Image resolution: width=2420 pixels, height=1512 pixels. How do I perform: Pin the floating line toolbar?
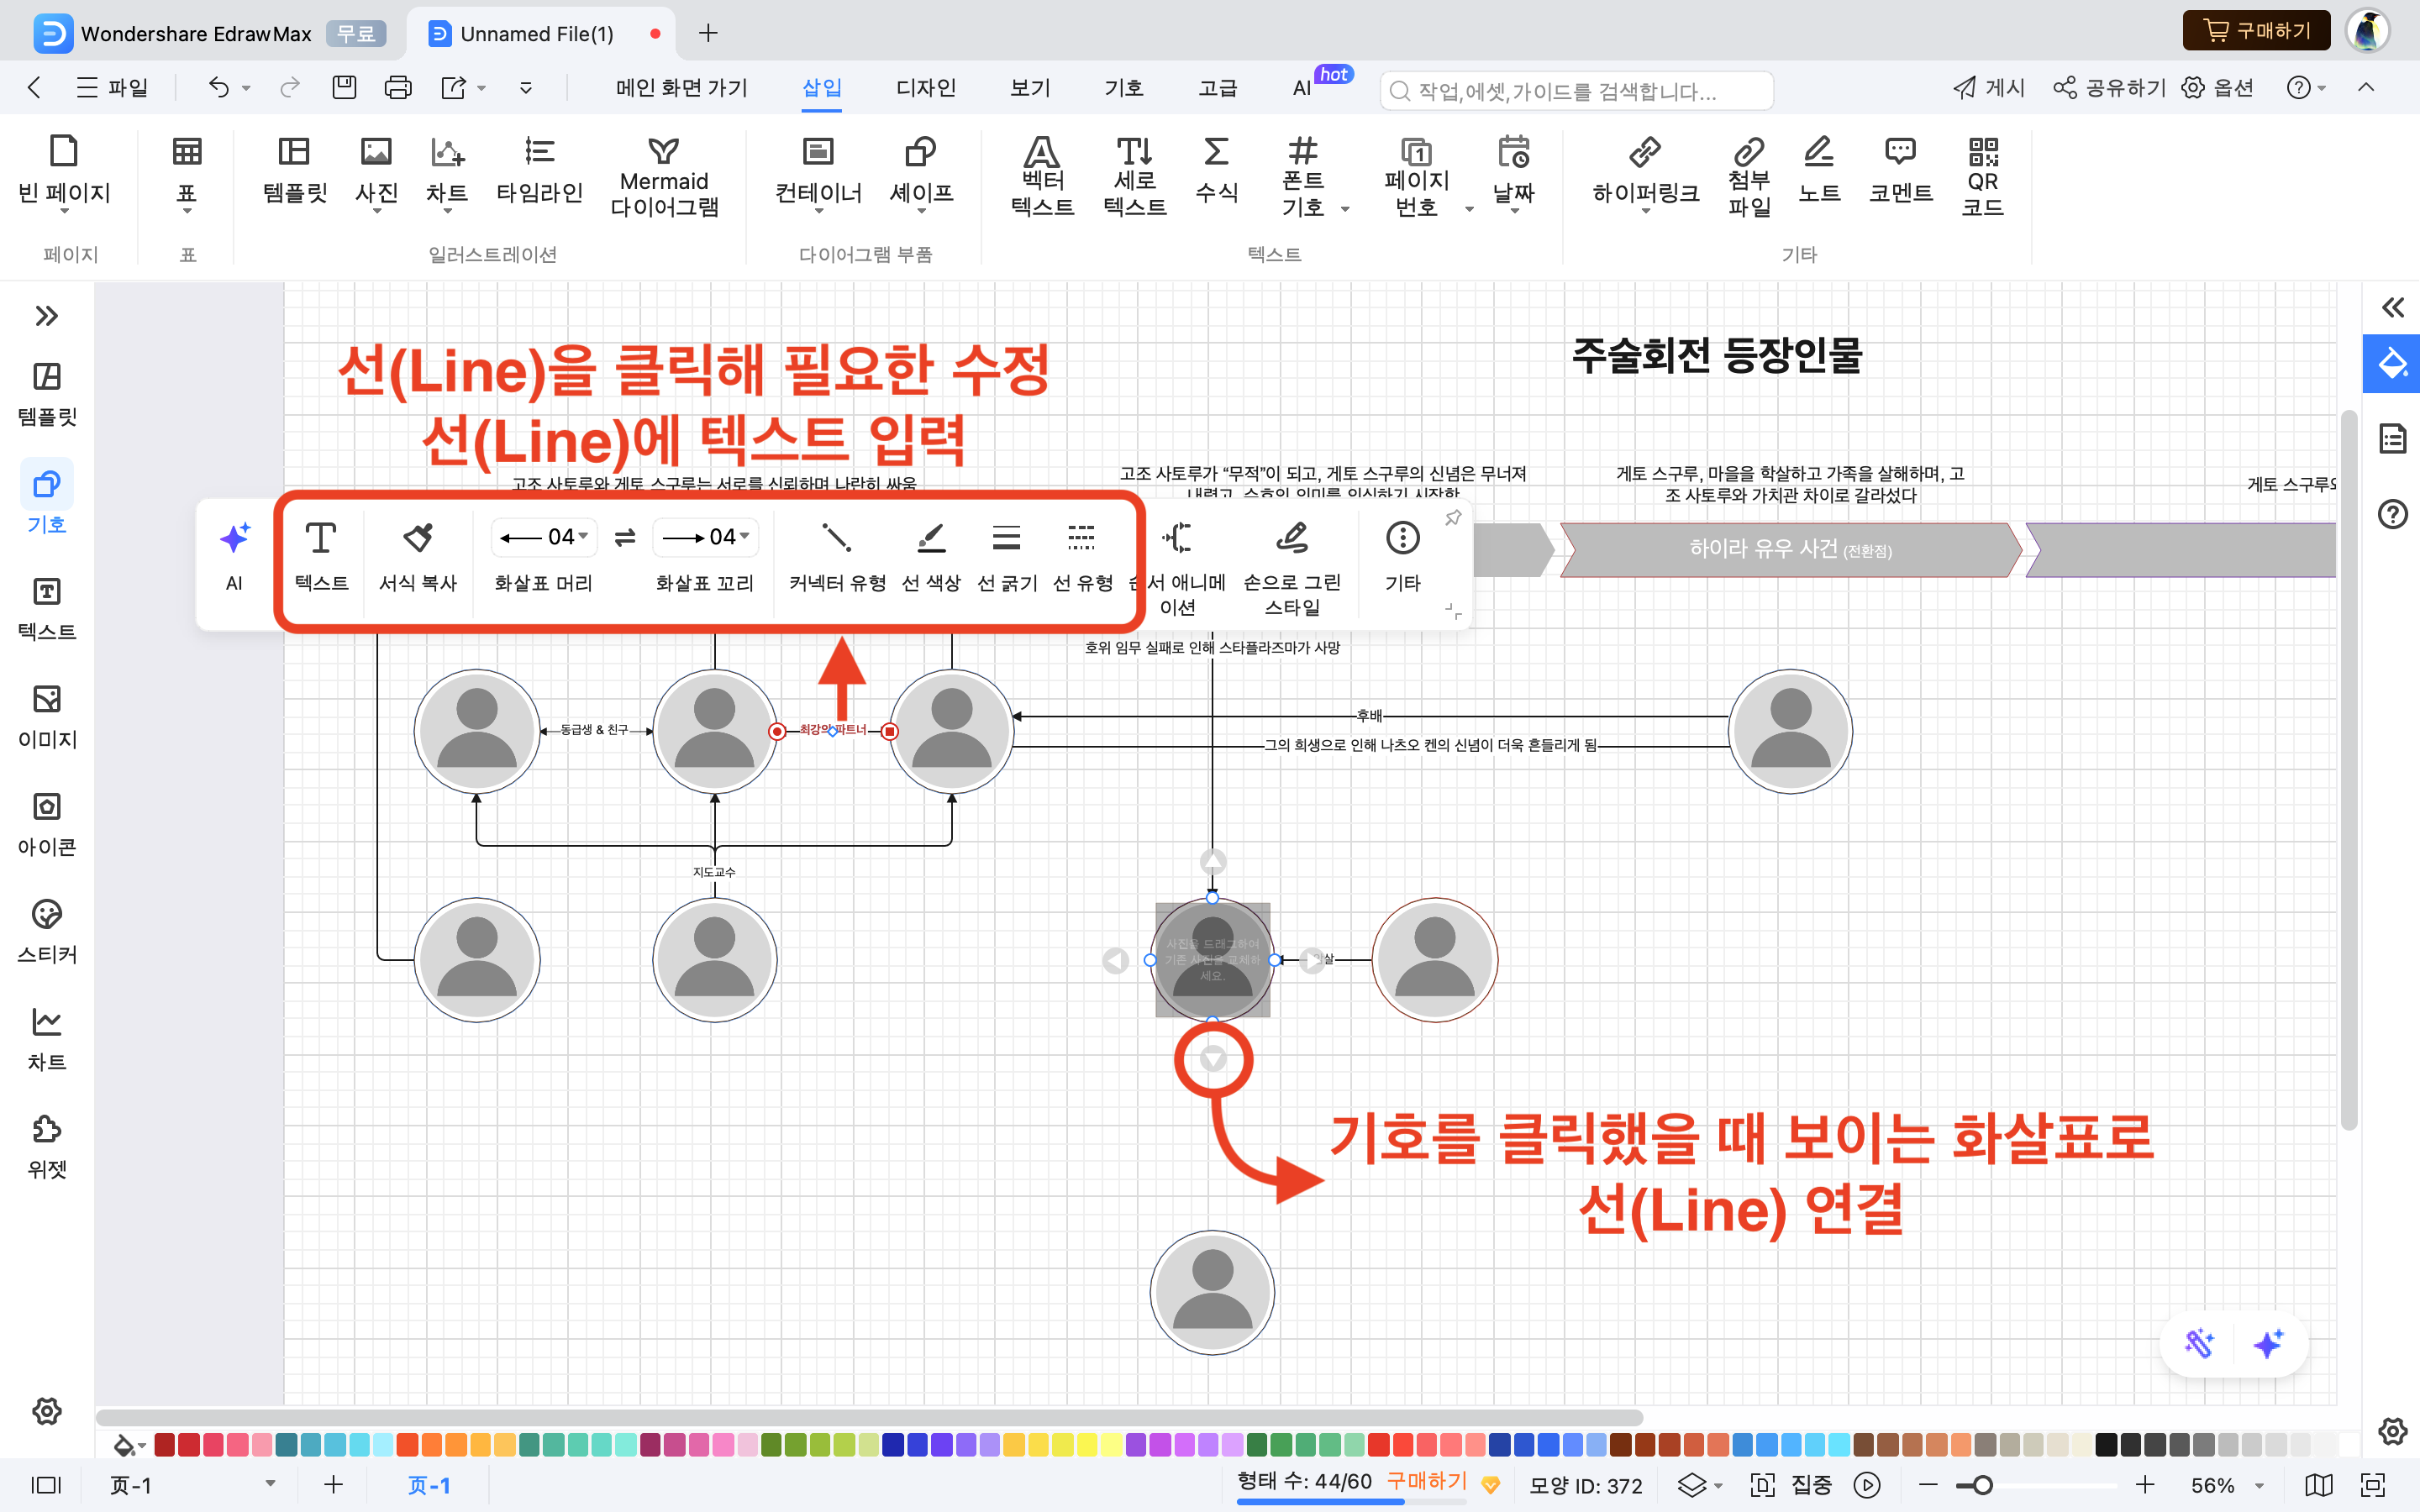tap(1453, 517)
